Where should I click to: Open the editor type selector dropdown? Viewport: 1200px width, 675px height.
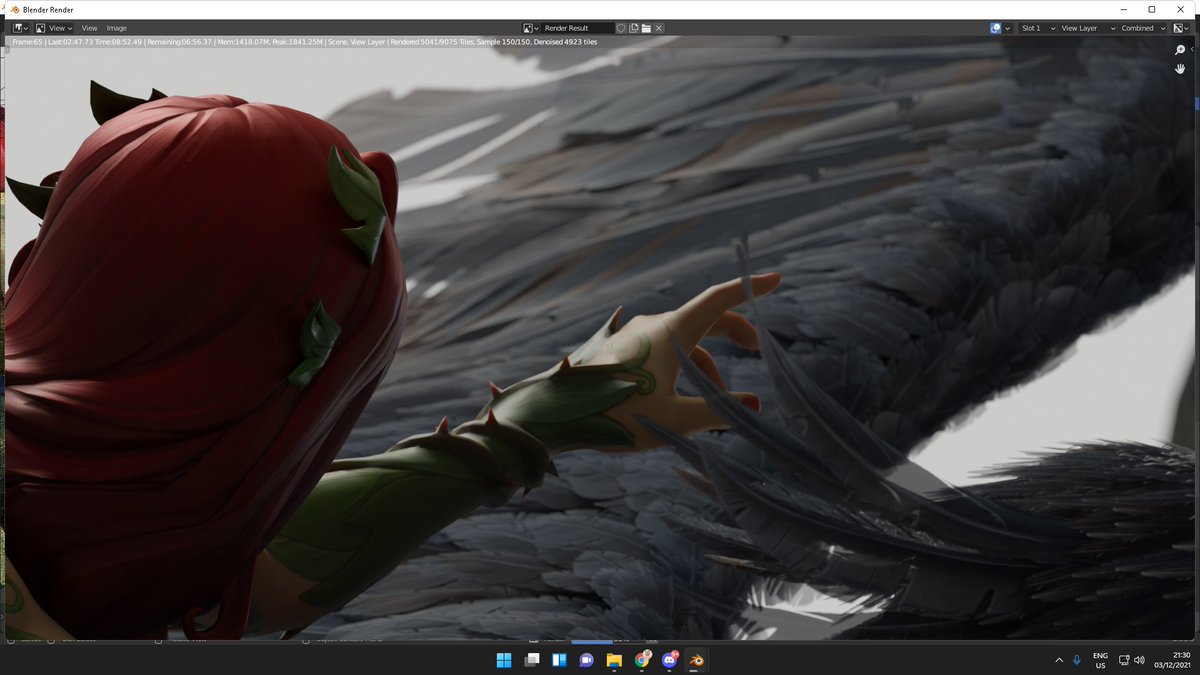22,28
